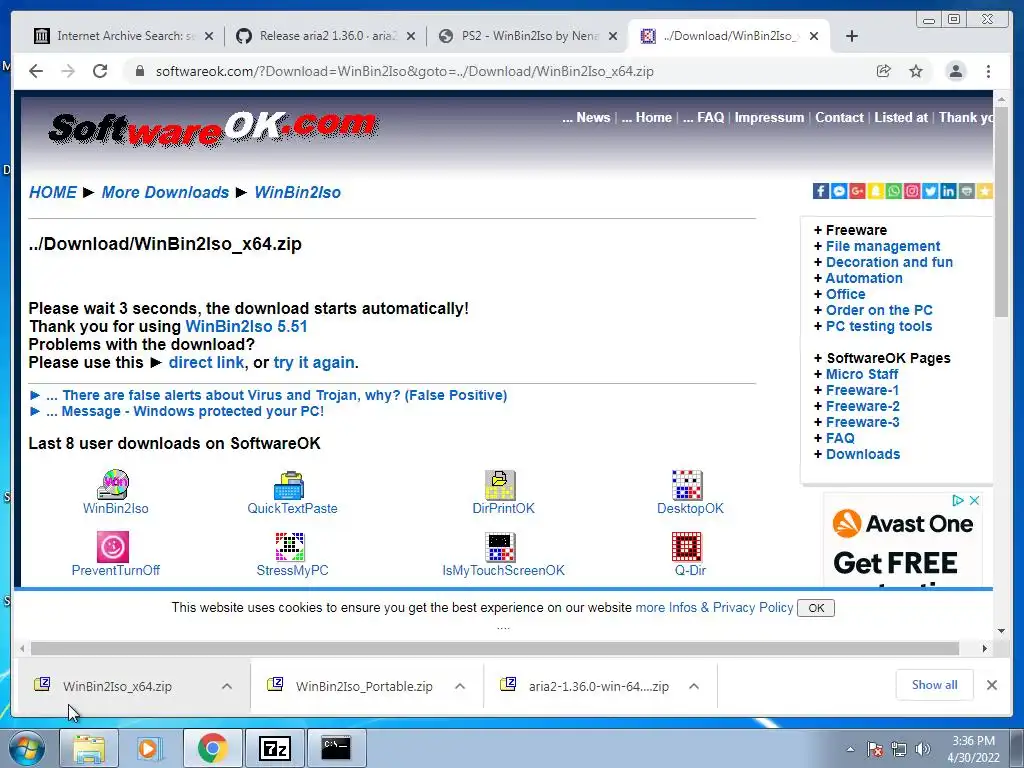Click the yellow star favorites icon

point(985,191)
